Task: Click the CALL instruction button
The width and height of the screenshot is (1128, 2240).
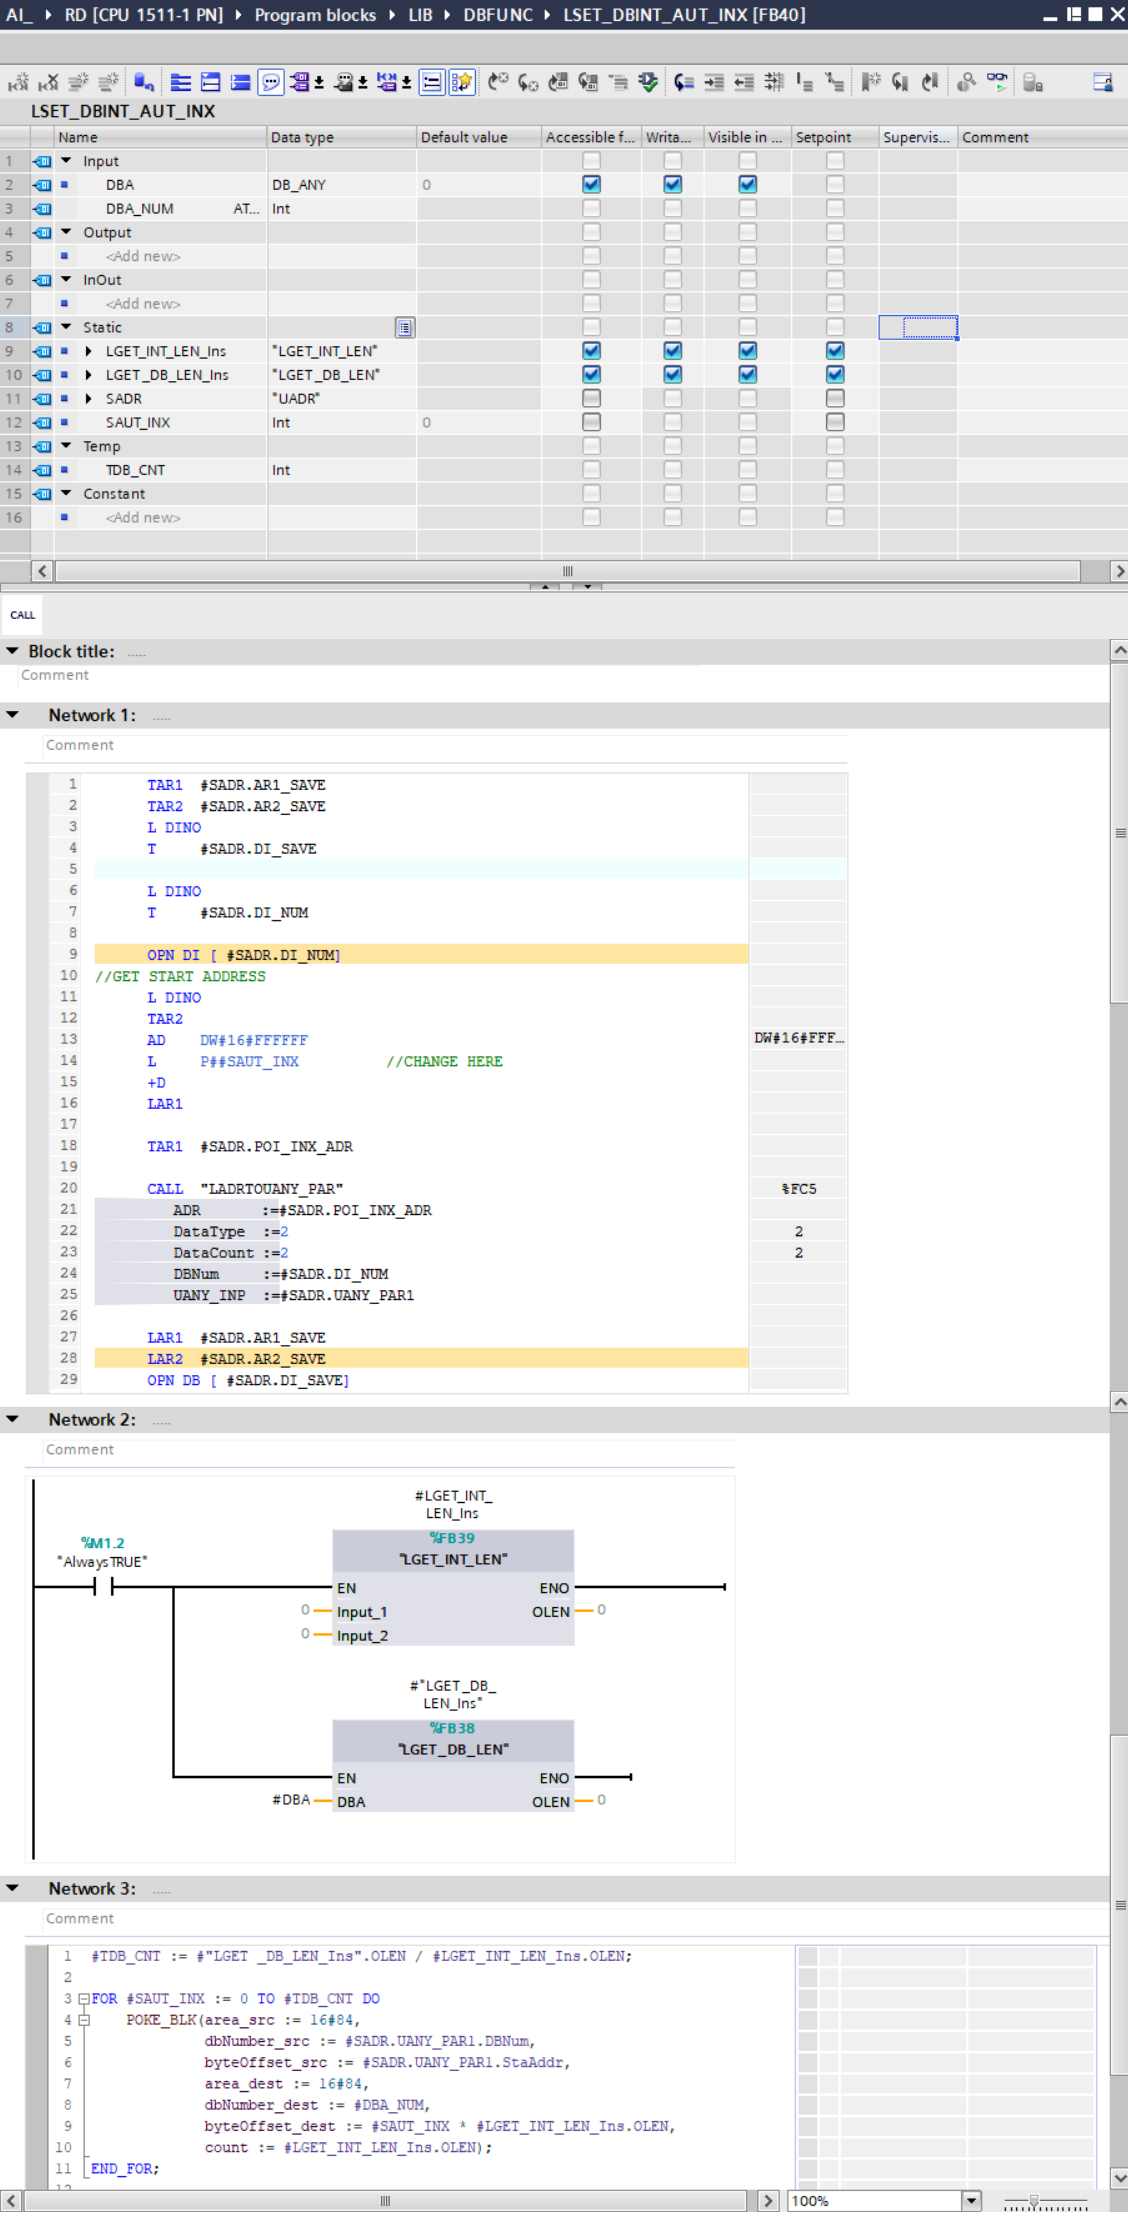Action: [22, 615]
